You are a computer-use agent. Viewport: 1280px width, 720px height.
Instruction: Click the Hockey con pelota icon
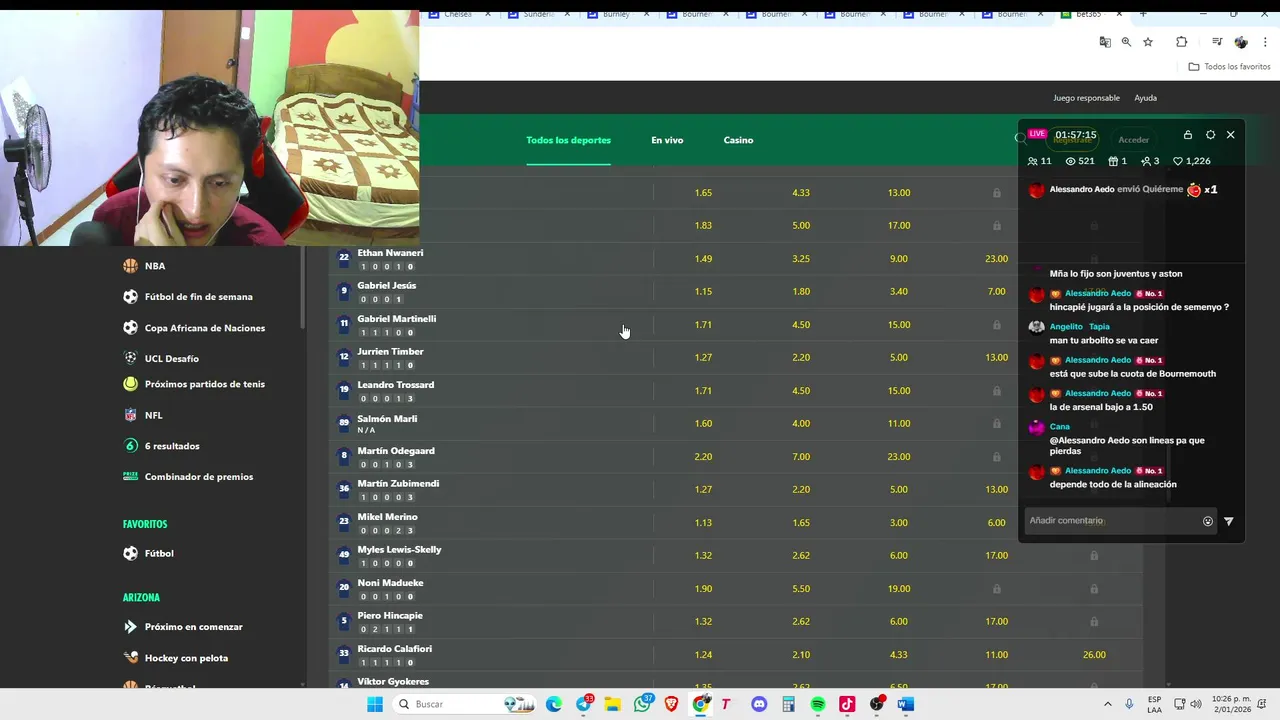130,658
